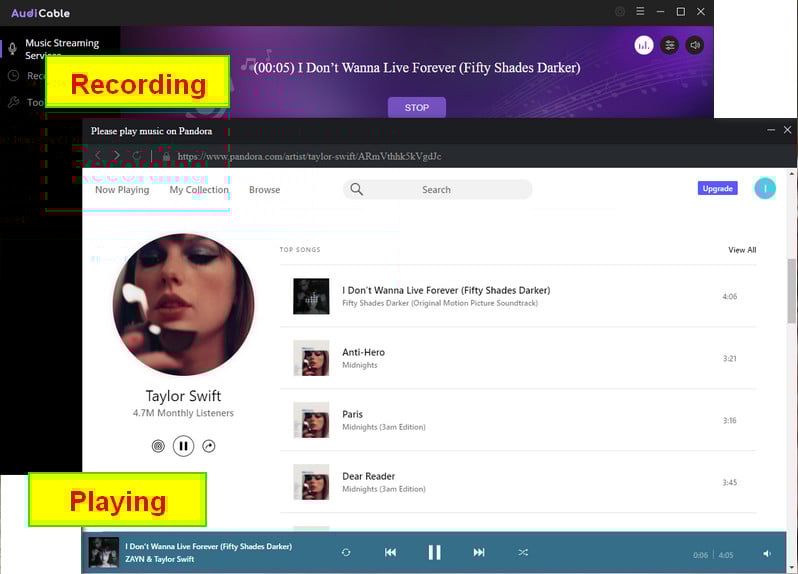Click the clock icon in AudiCable sidebar
Screen dimensions: 798x574
[x=13, y=76]
